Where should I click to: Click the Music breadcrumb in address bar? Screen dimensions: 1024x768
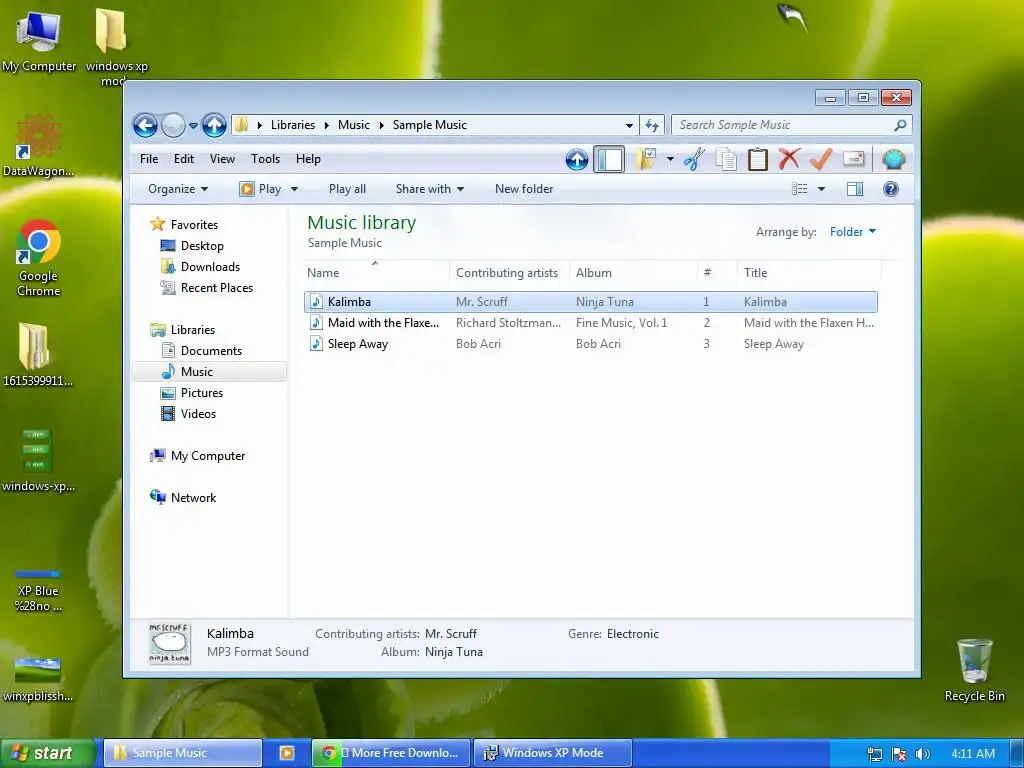pyautogui.click(x=353, y=125)
